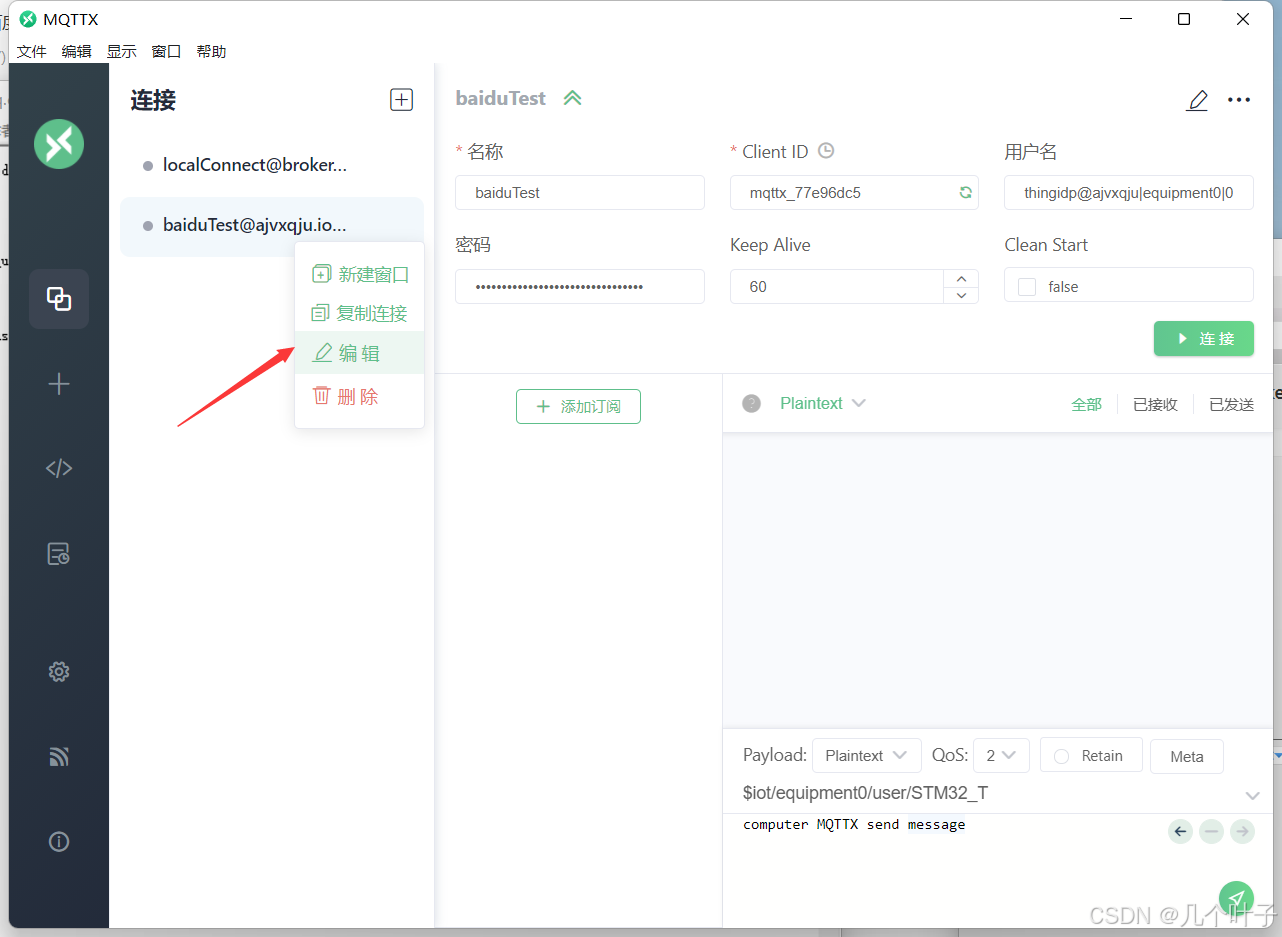Open the Connections page icon in sidebar

[59, 299]
